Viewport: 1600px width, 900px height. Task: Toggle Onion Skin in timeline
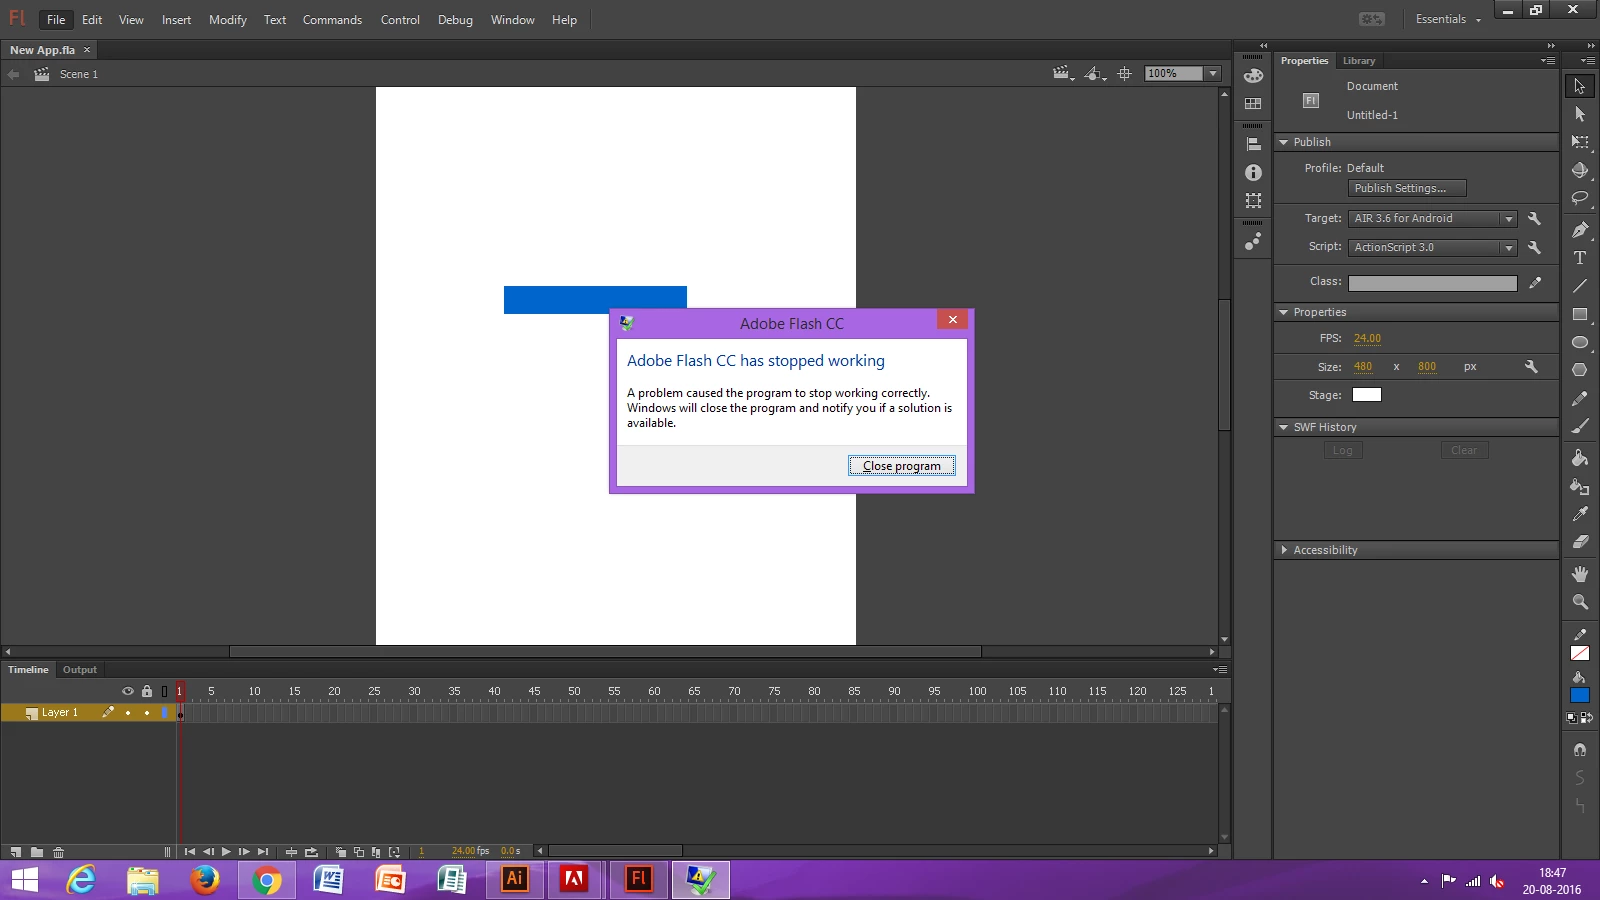(x=341, y=852)
